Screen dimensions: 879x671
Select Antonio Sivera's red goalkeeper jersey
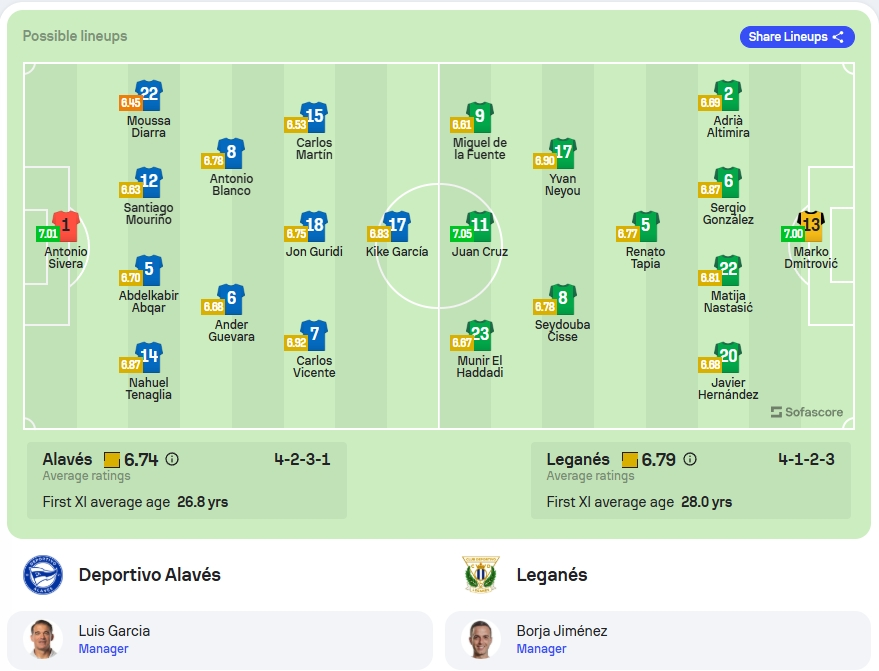[x=66, y=226]
